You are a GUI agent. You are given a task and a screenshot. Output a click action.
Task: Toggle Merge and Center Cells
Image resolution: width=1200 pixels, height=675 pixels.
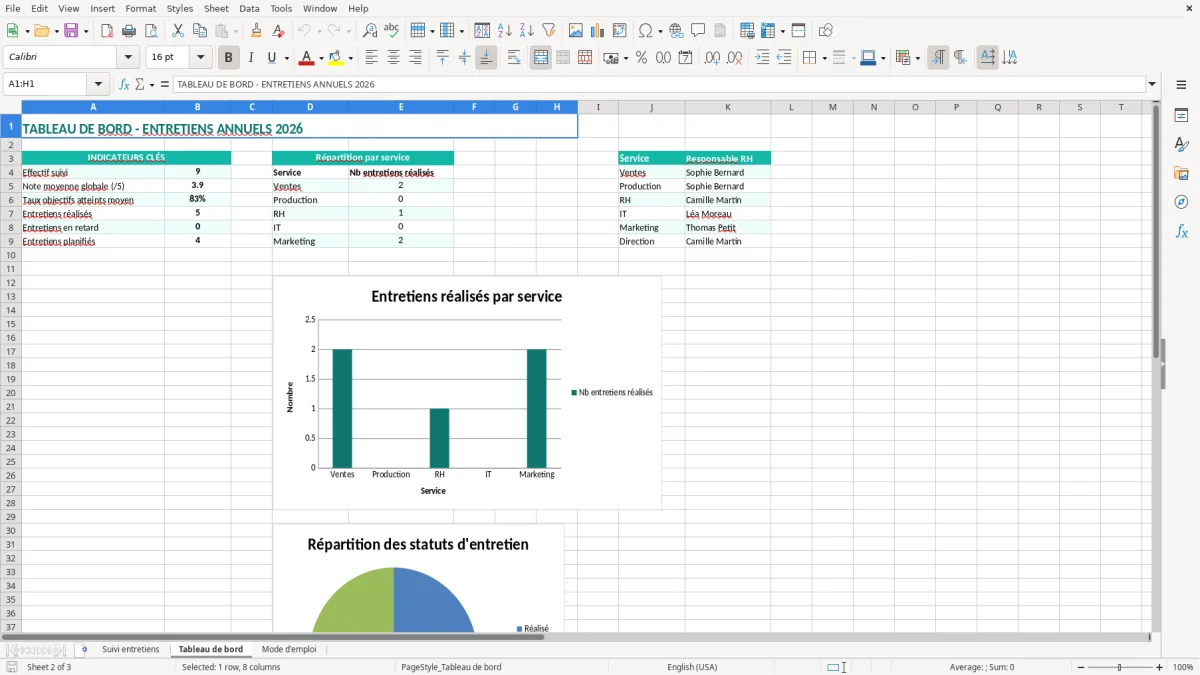click(541, 58)
